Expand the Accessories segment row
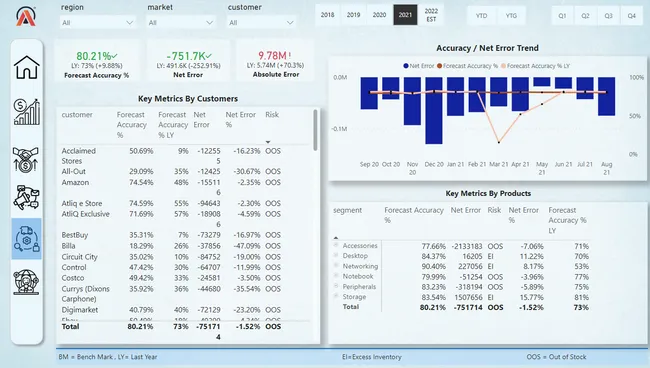650x368 pixels. [x=336, y=245]
